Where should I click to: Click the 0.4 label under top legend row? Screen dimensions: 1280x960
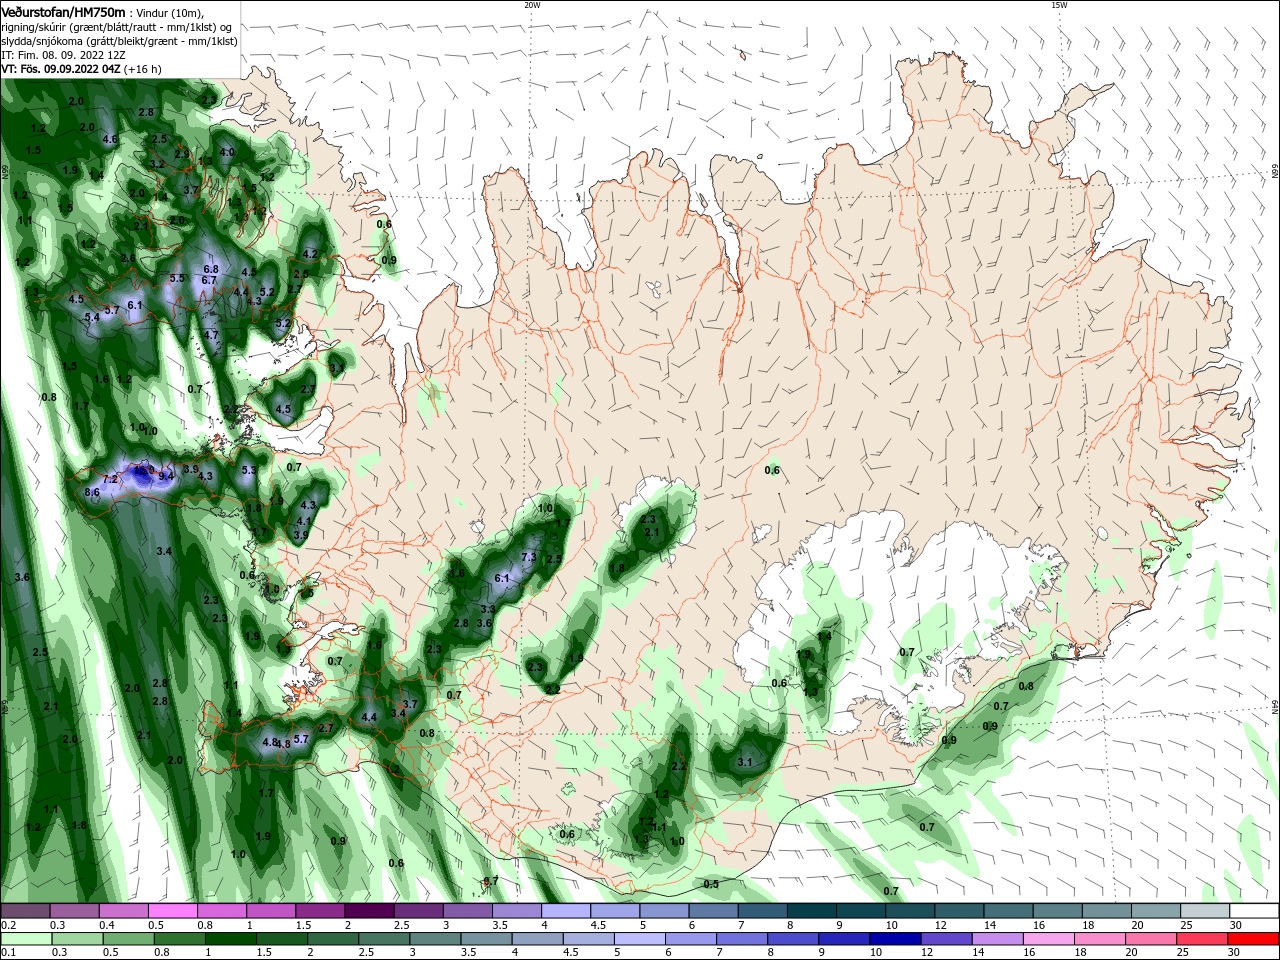(107, 925)
